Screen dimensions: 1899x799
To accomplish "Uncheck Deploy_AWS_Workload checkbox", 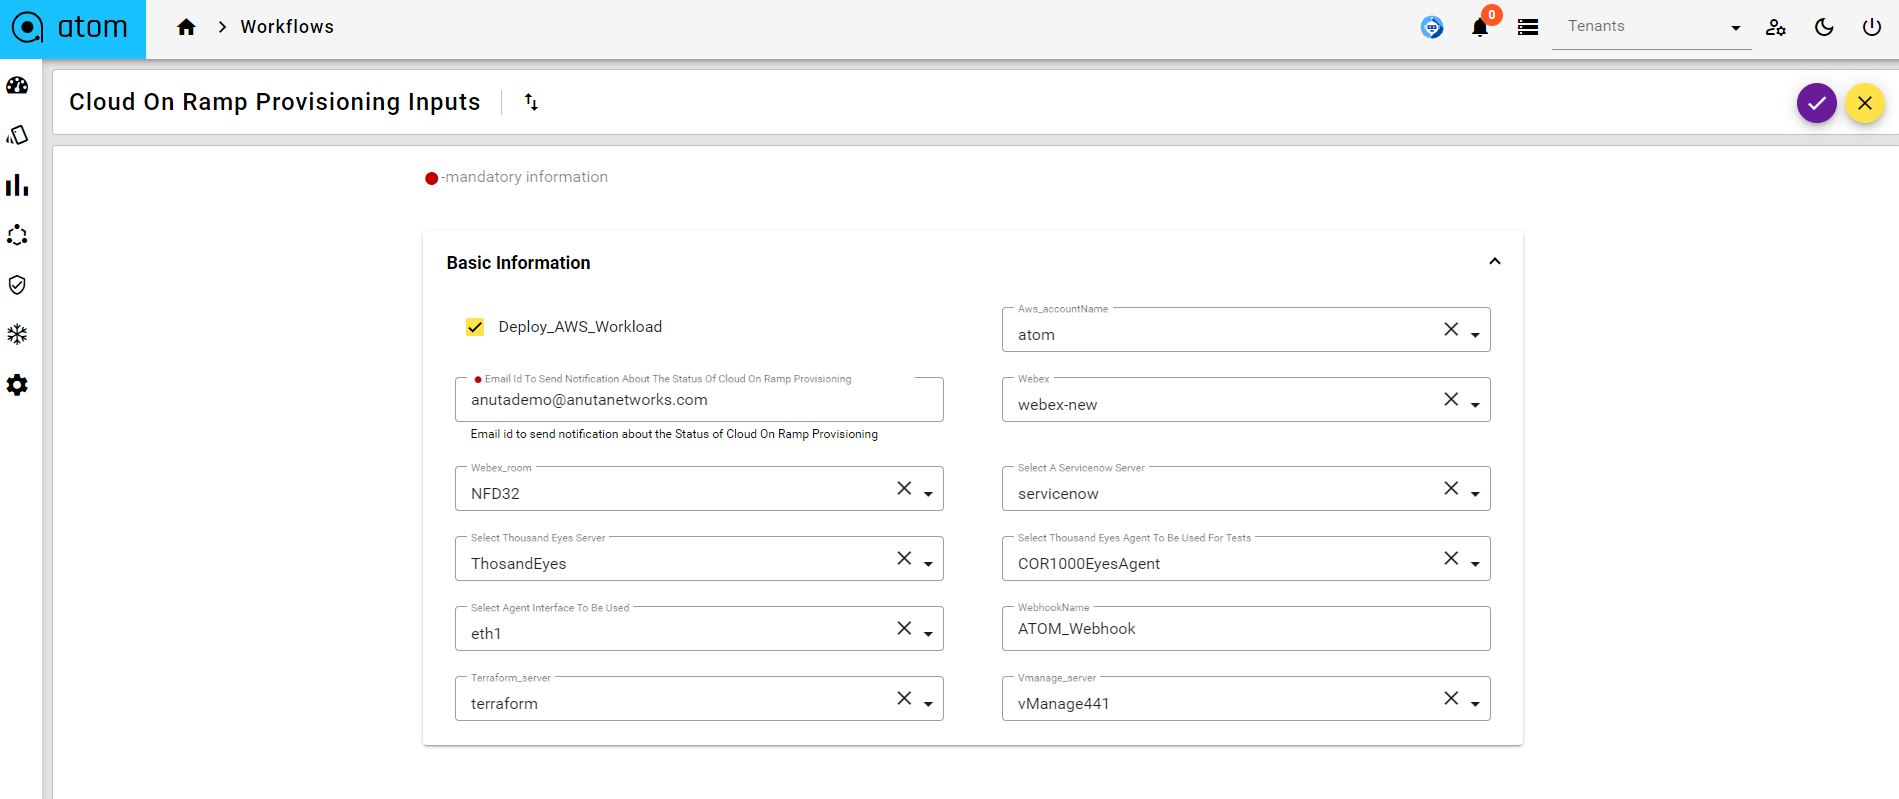I will point(475,327).
